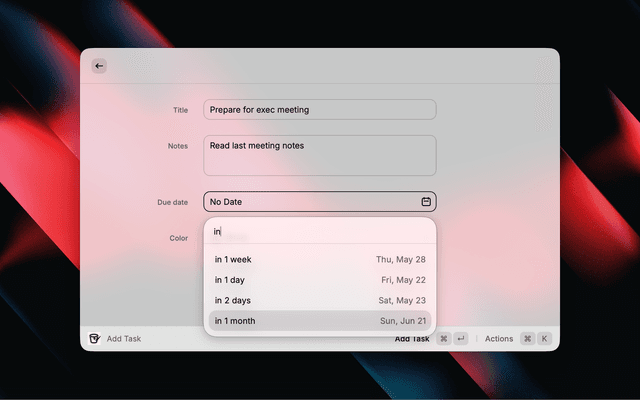
Task: Click the K key shortcut badge
Action: click(x=544, y=339)
